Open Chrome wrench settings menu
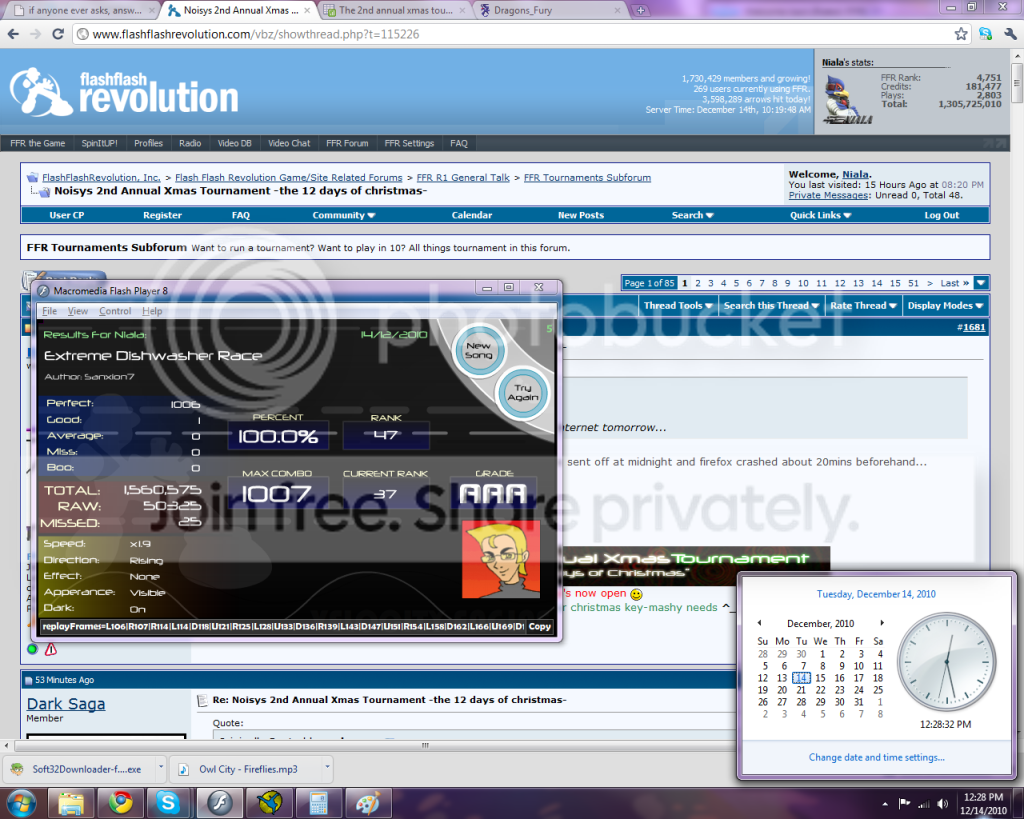 coord(1008,34)
